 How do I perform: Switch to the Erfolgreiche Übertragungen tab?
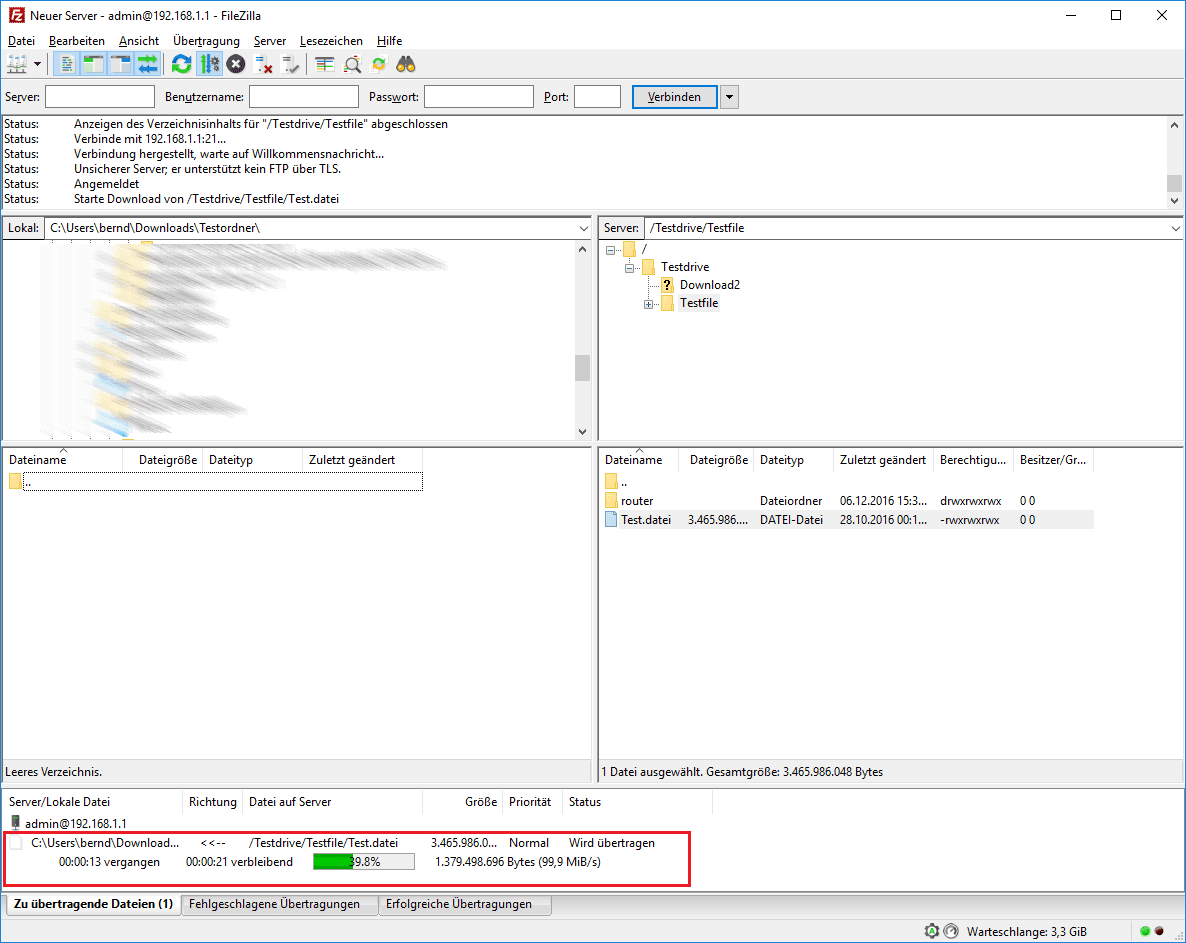[464, 904]
